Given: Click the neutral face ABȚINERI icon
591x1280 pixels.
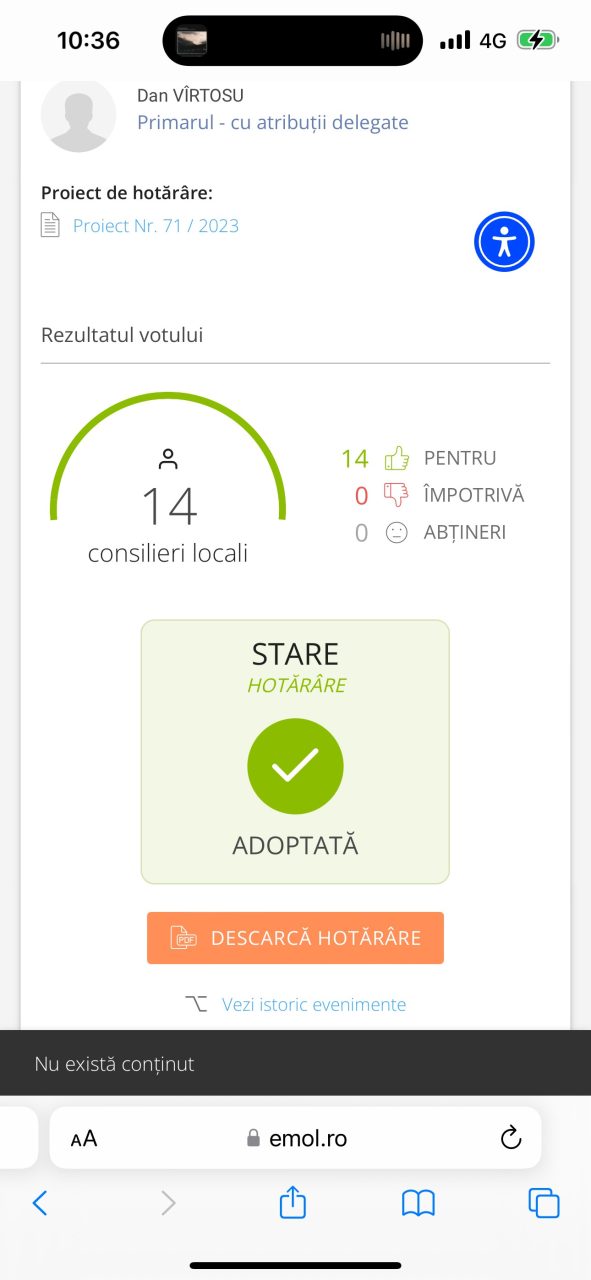Looking at the screenshot, I should (395, 532).
